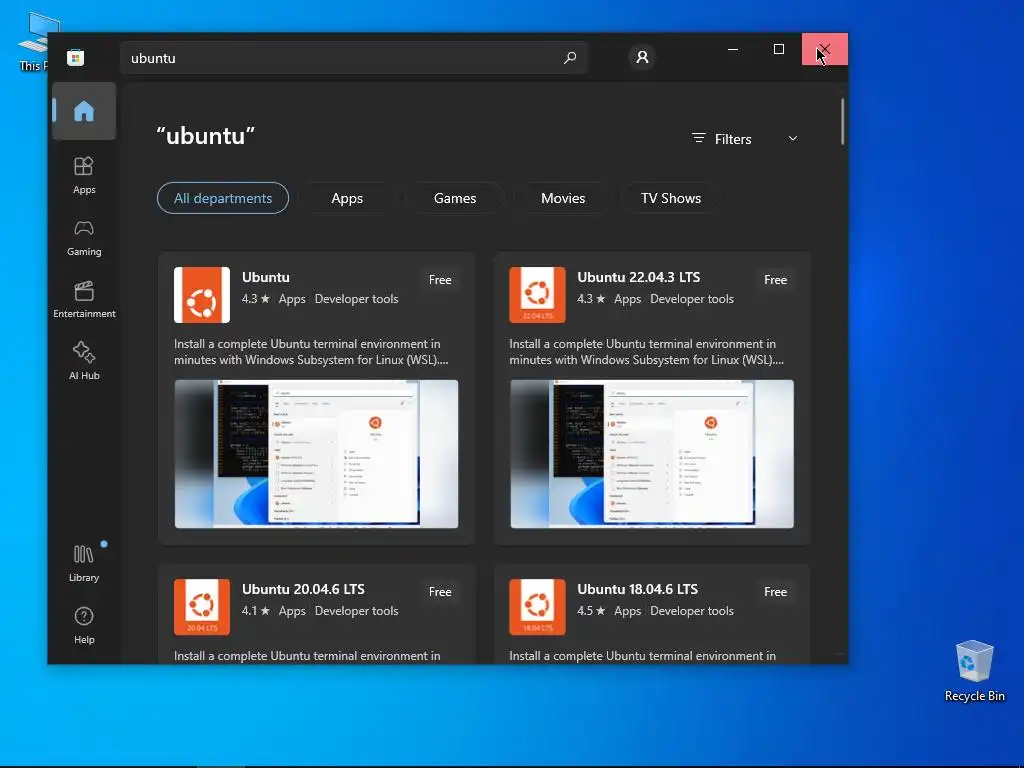Open Ubuntu card screenshot thumbnail
Image resolution: width=1024 pixels, height=768 pixels.
[316, 454]
